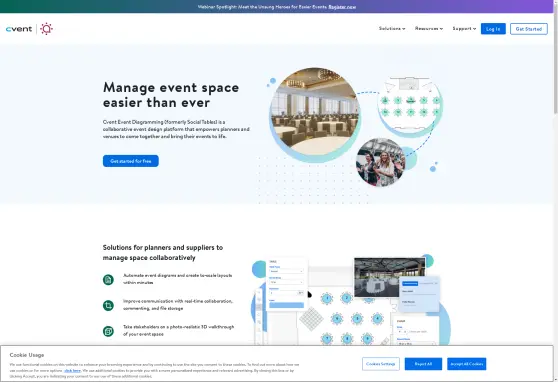558x382 pixels.
Task: Follow the click here cookie link
Action: [x=73, y=371]
